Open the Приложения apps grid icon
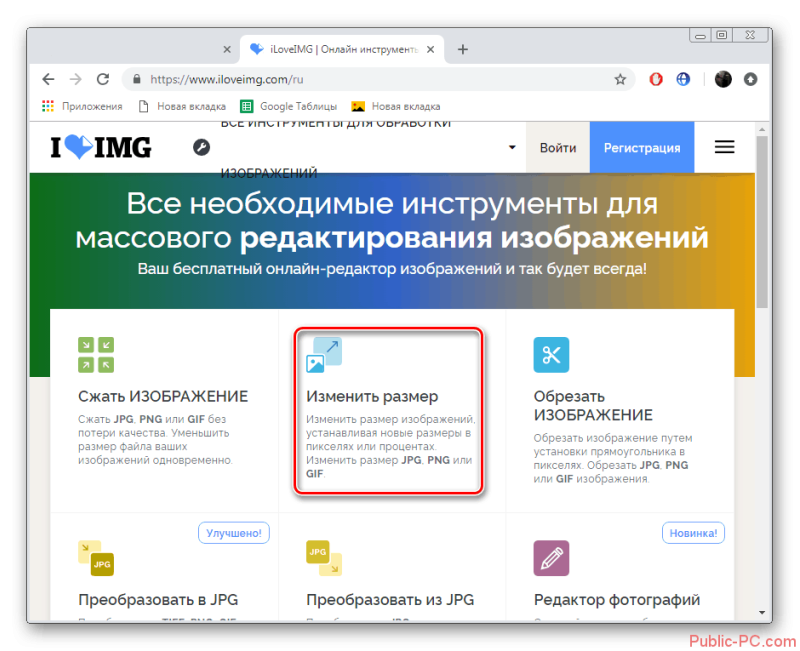Image resolution: width=800 pixels, height=651 pixels. 48,106
